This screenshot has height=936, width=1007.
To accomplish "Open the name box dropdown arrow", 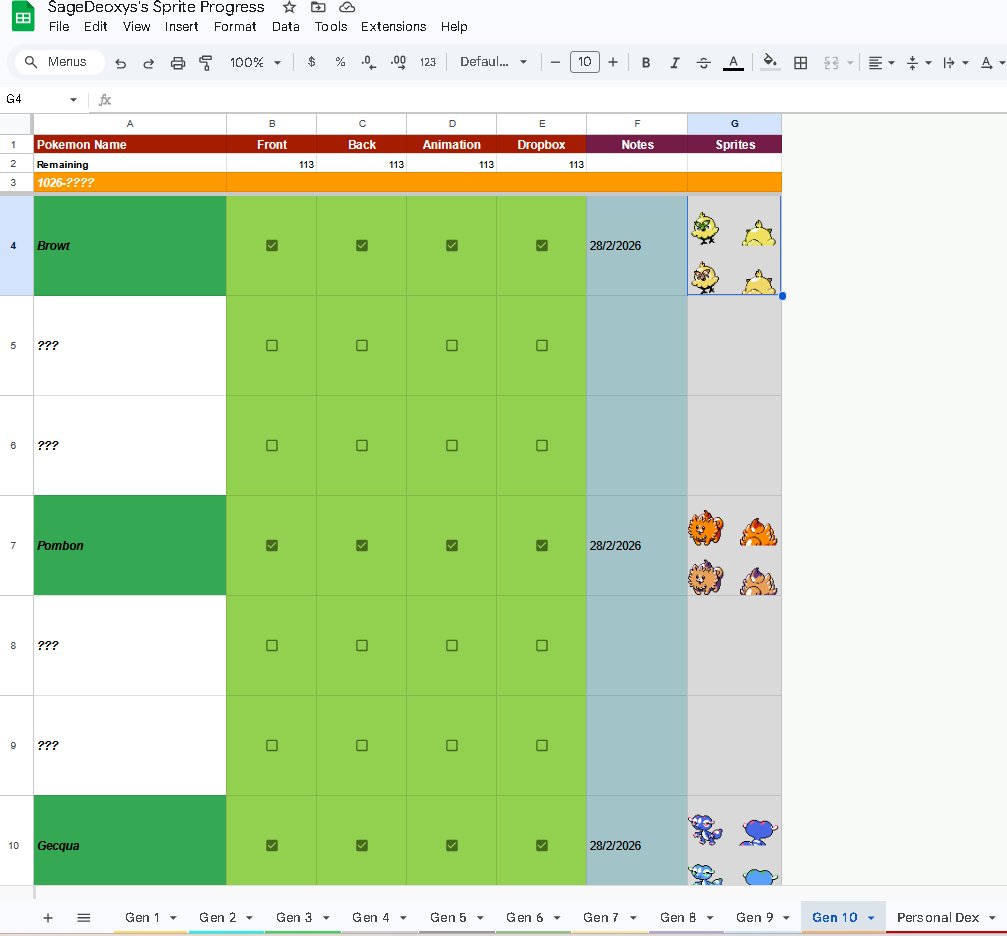I will (x=73, y=100).
